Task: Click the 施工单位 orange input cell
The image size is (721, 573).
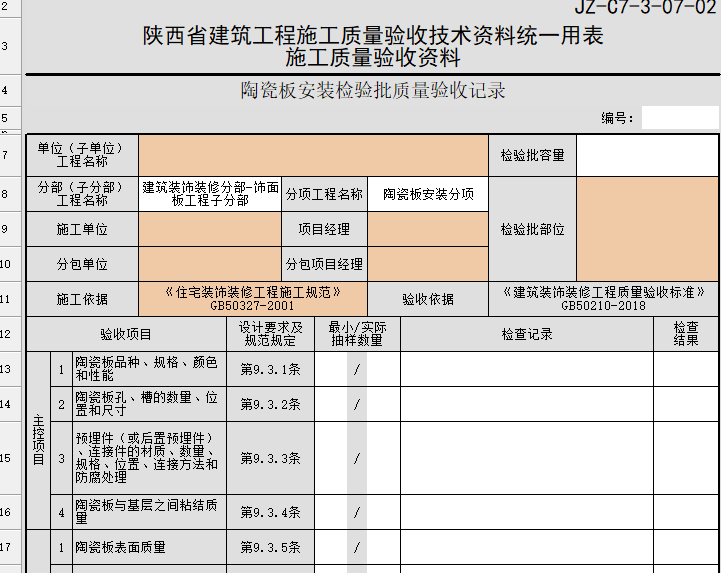Action: point(209,229)
